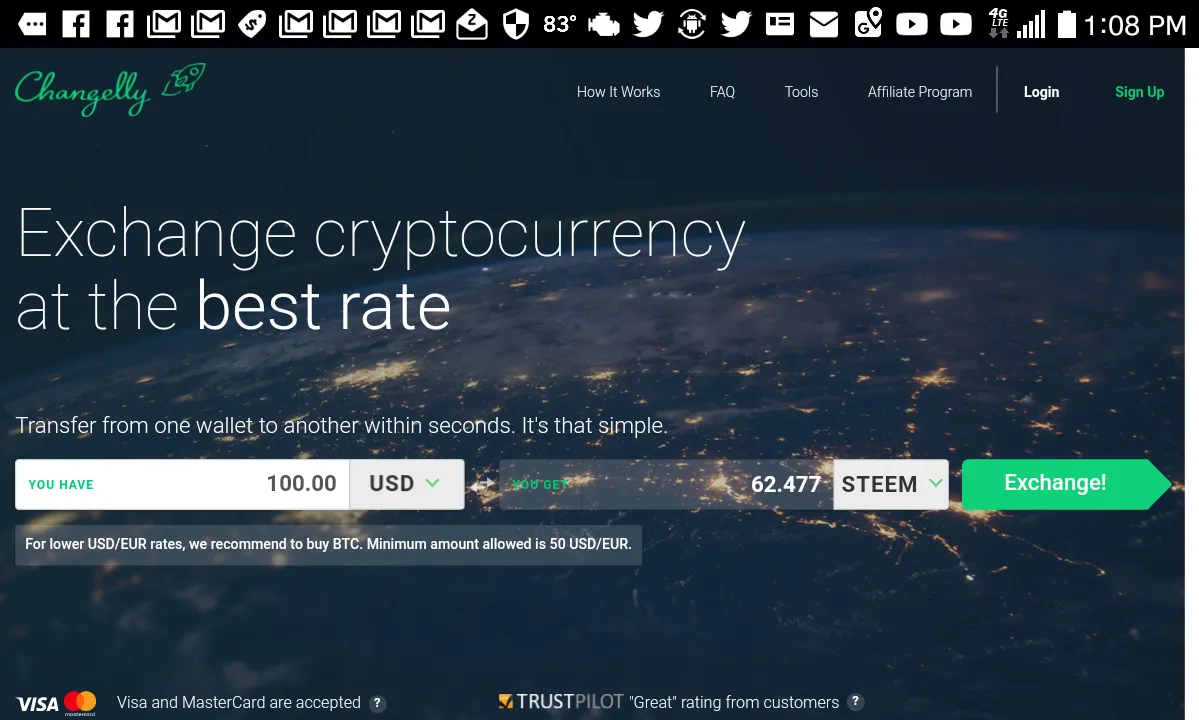Image resolution: width=1199 pixels, height=720 pixels.
Task: Click the You Get amount field 62.477
Action: (x=666, y=484)
